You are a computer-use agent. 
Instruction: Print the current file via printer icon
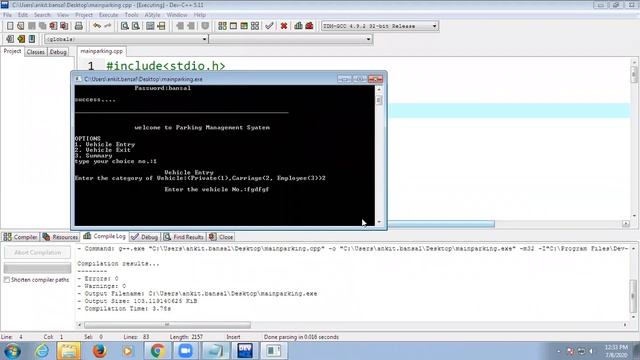click(79, 26)
